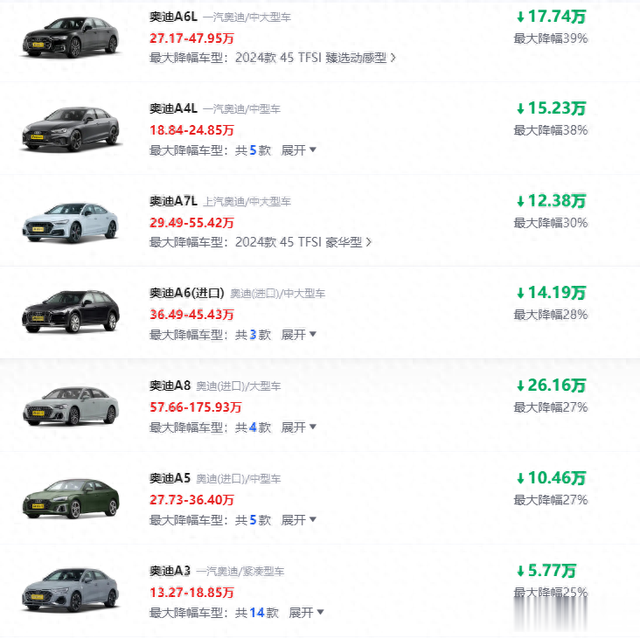
Task: Expand the 奥迪A5 model list with 展开
Action: tap(298, 520)
